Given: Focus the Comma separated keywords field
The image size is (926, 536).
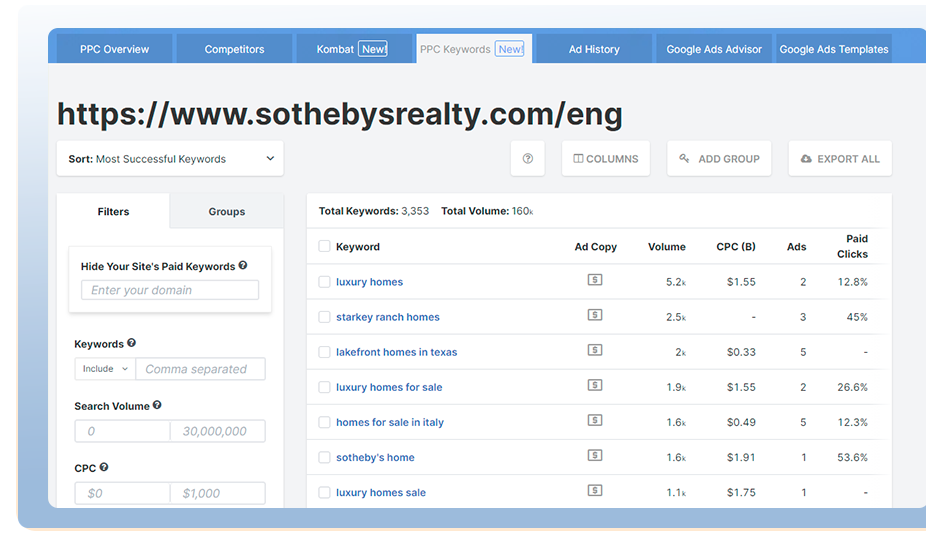Looking at the screenshot, I should [x=201, y=369].
